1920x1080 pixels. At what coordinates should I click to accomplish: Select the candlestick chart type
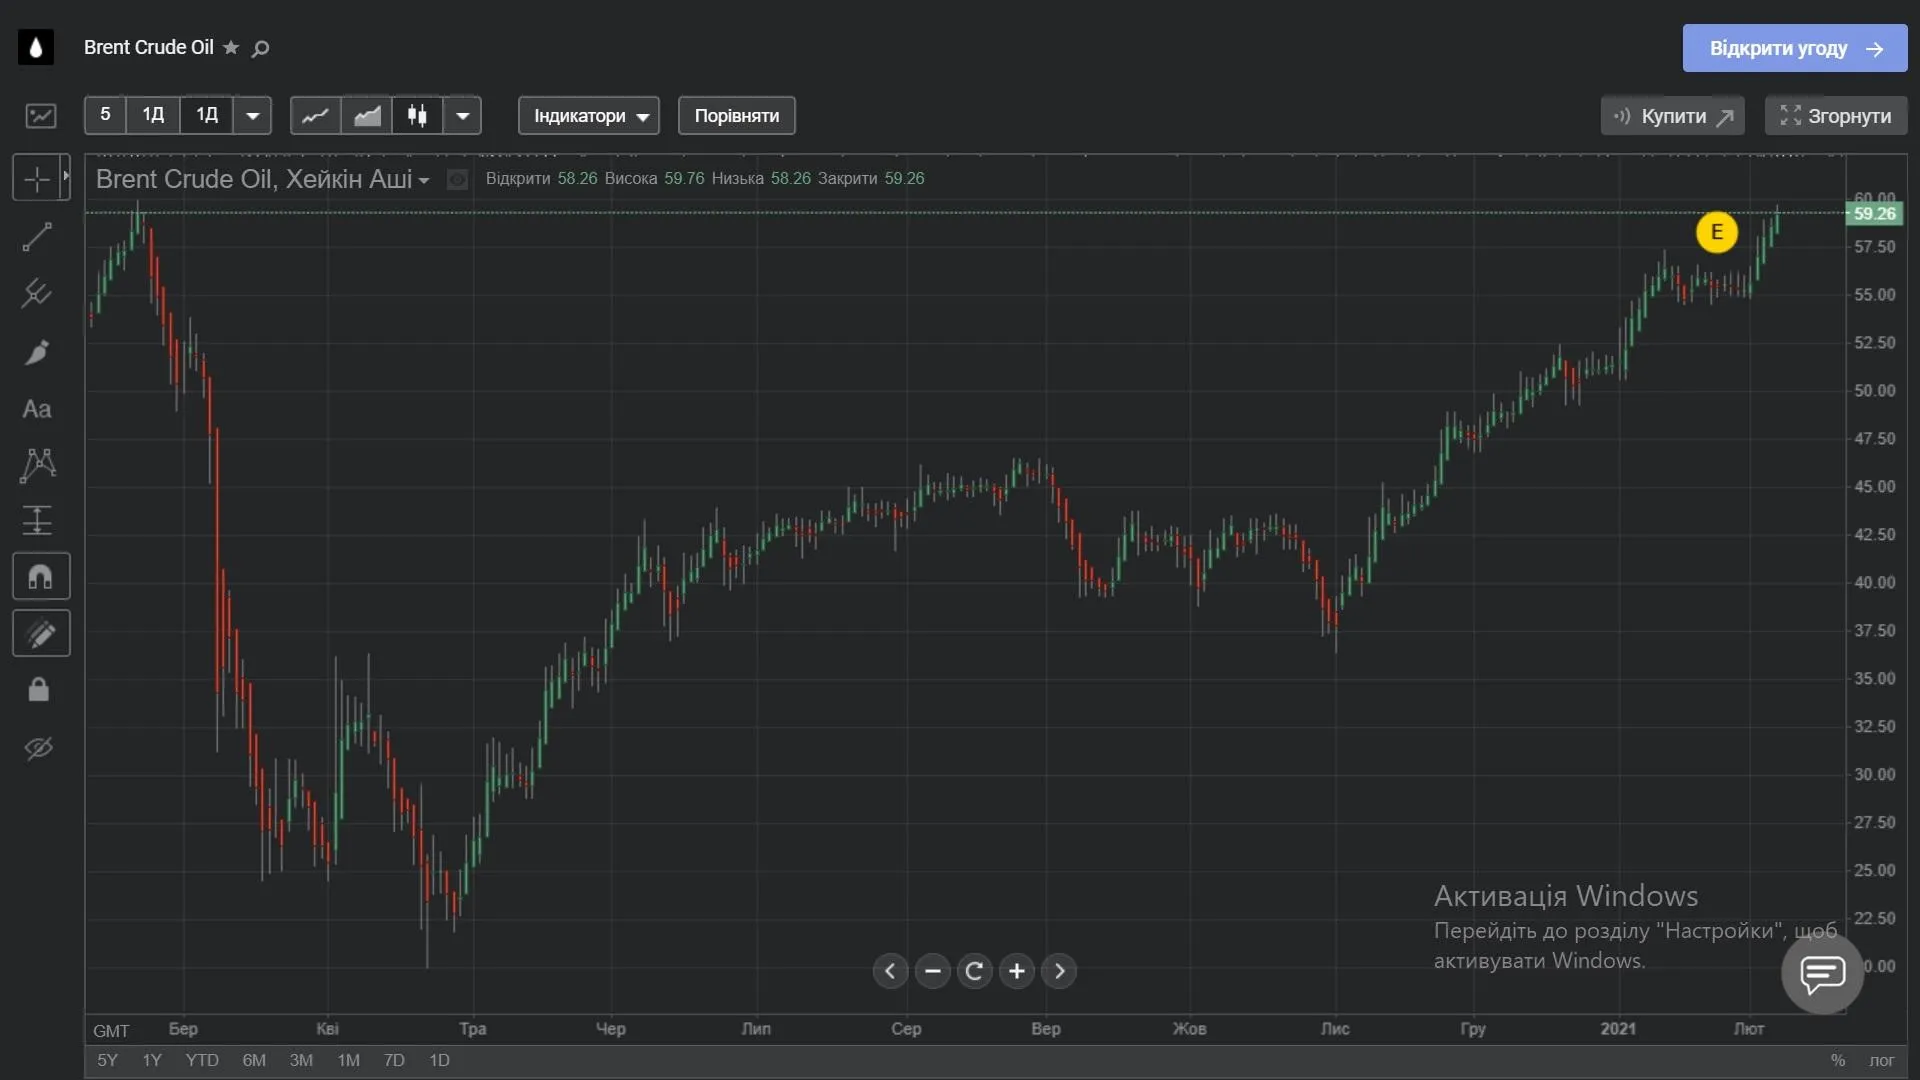(x=415, y=115)
